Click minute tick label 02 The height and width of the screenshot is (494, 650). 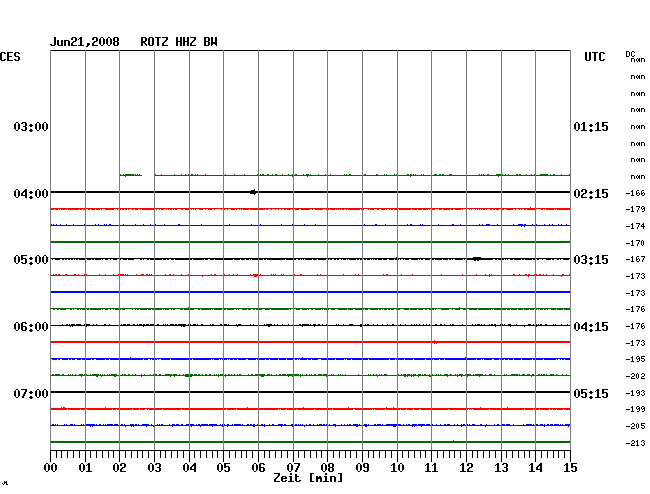tap(119, 468)
